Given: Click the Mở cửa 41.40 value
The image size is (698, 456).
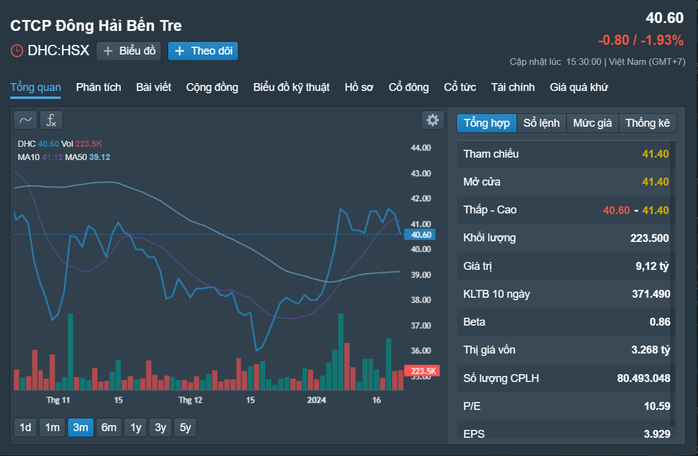Looking at the screenshot, I should tap(655, 182).
